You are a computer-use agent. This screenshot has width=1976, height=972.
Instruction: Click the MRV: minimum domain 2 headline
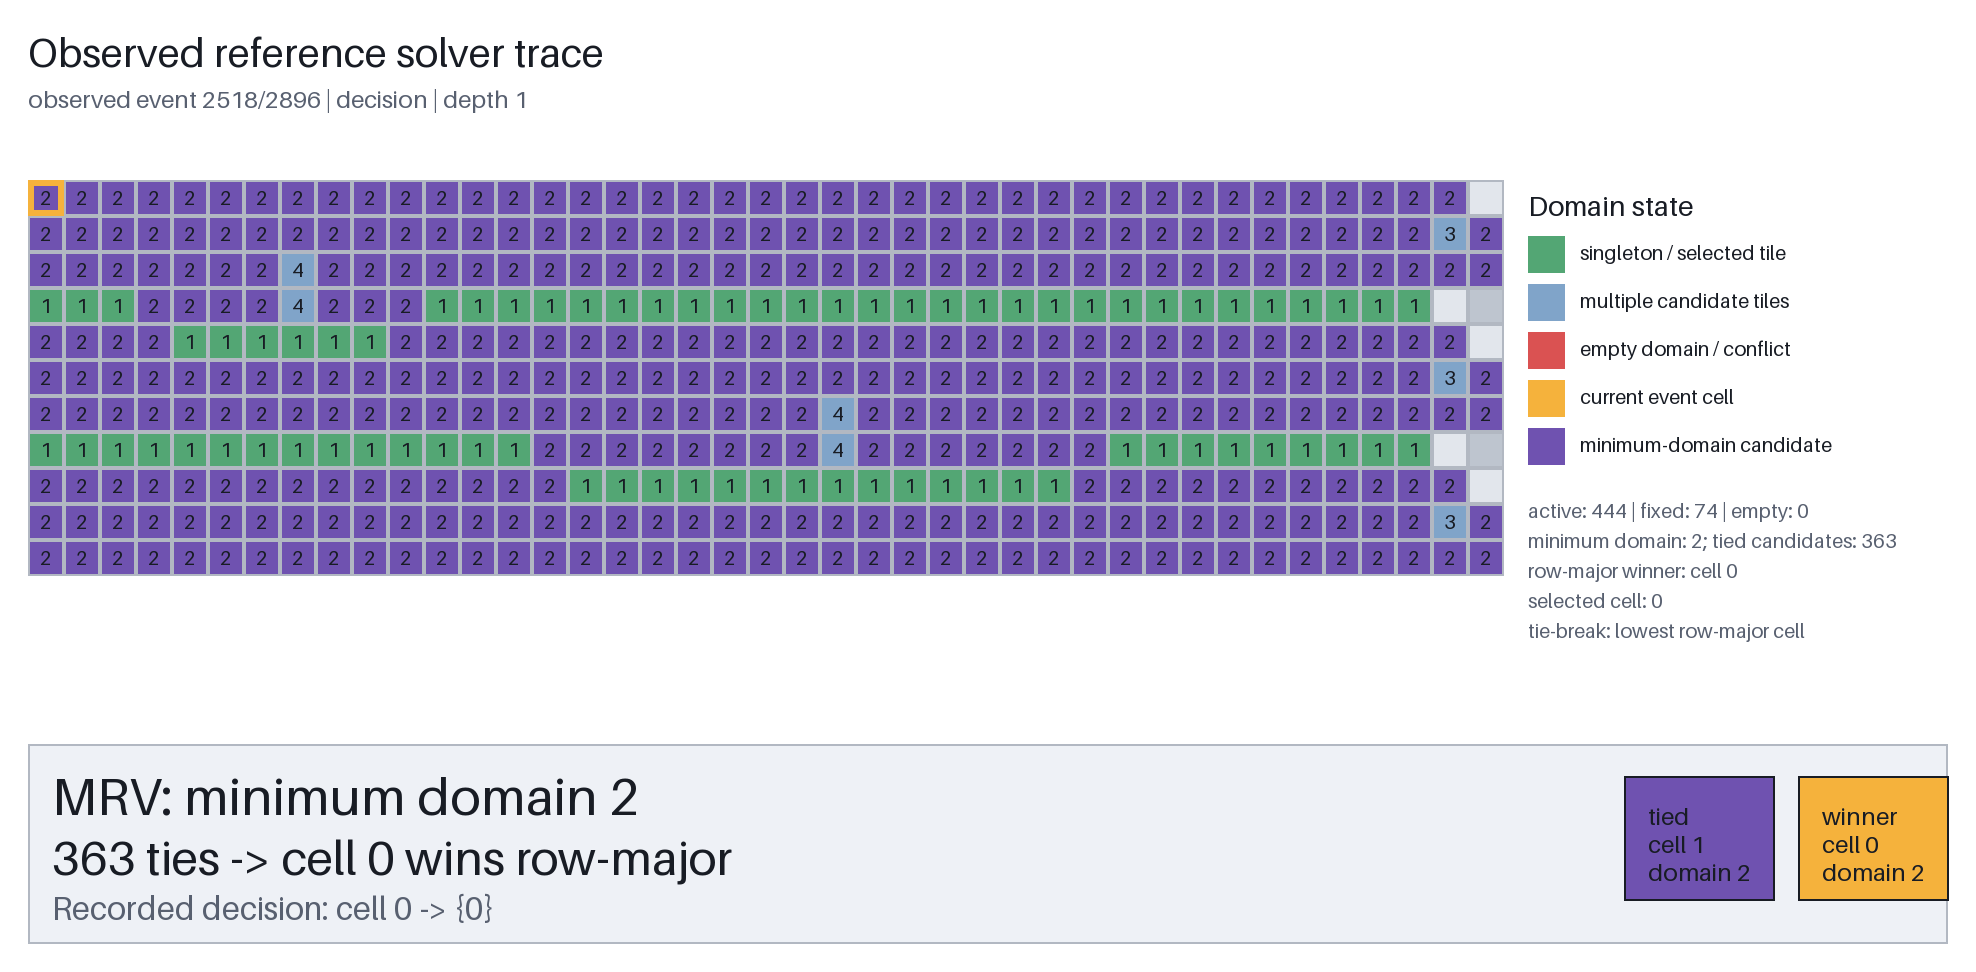tap(345, 798)
